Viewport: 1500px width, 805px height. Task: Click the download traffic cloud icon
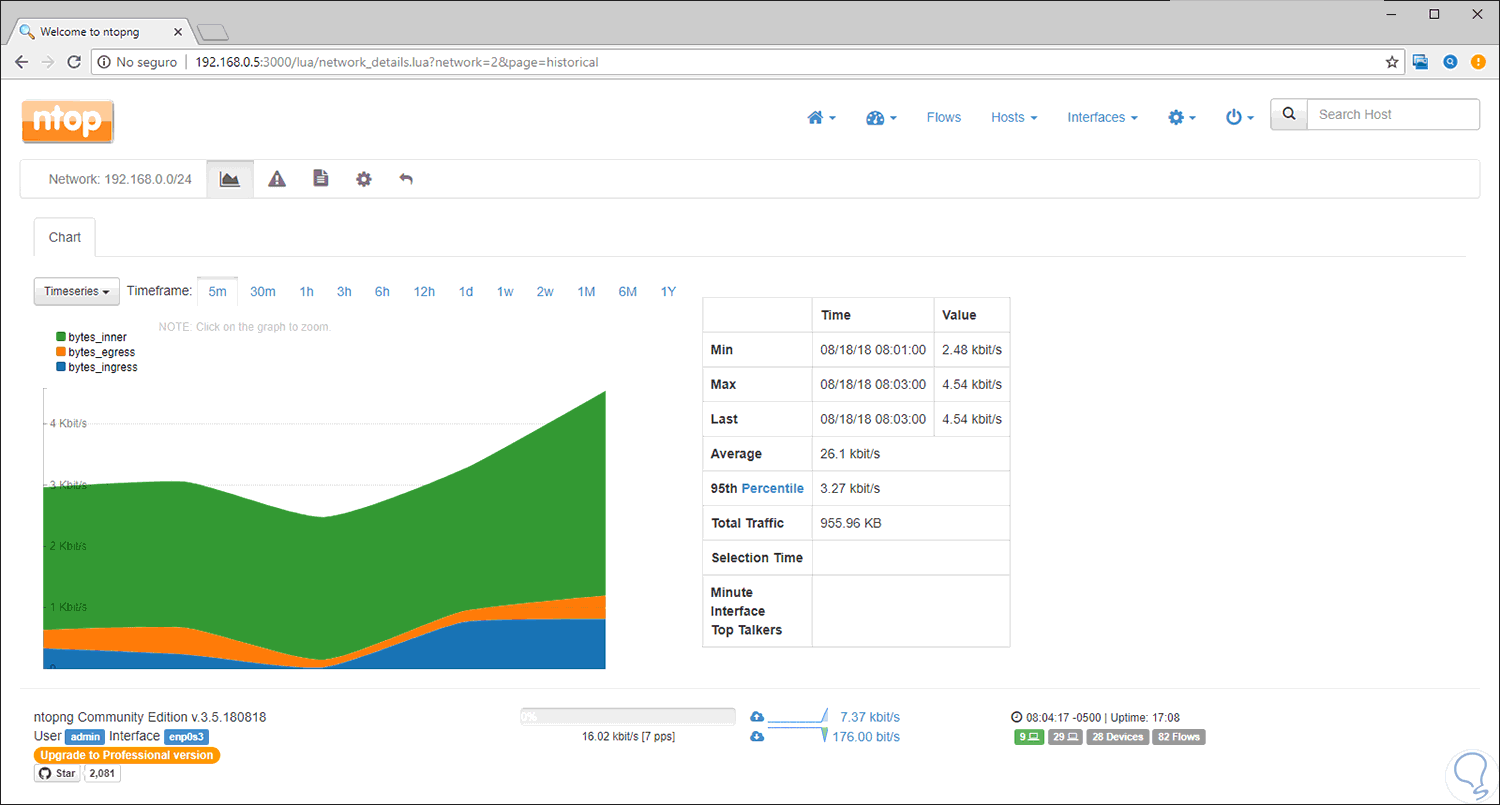point(757,737)
